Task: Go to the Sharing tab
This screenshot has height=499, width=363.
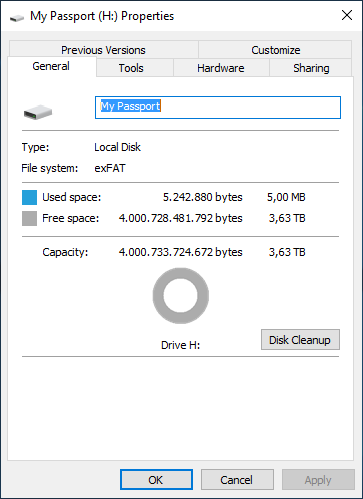Action: 311,68
